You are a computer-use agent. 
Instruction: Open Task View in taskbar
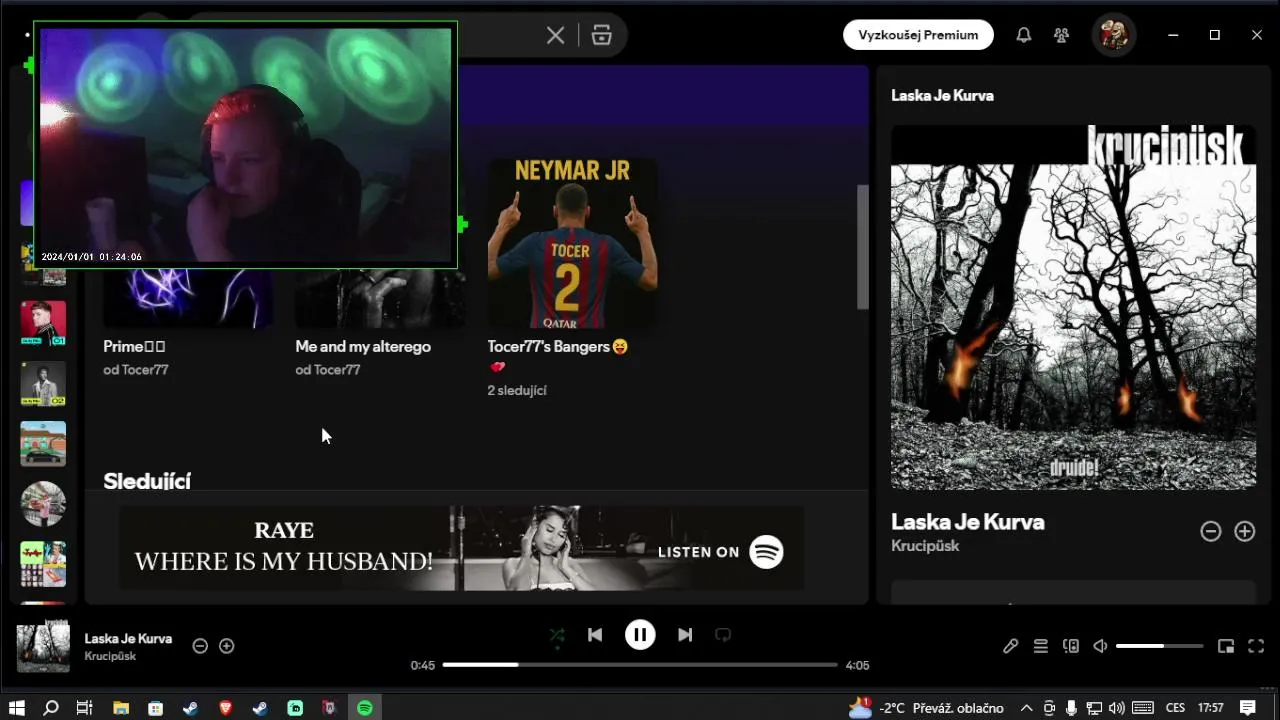pos(85,708)
